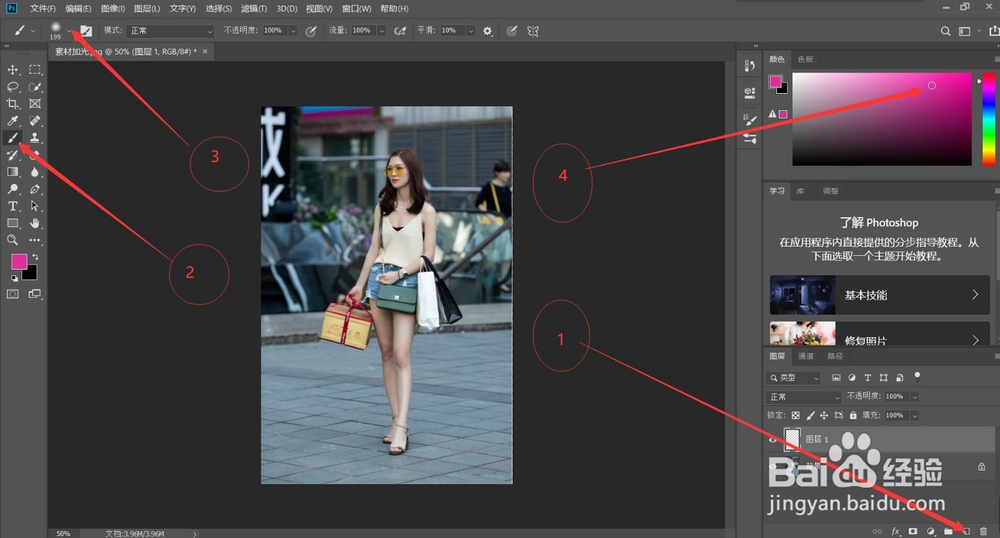This screenshot has width=1000, height=538.
Task: Select the Brush tool in the toolbar
Action: (x=13, y=137)
